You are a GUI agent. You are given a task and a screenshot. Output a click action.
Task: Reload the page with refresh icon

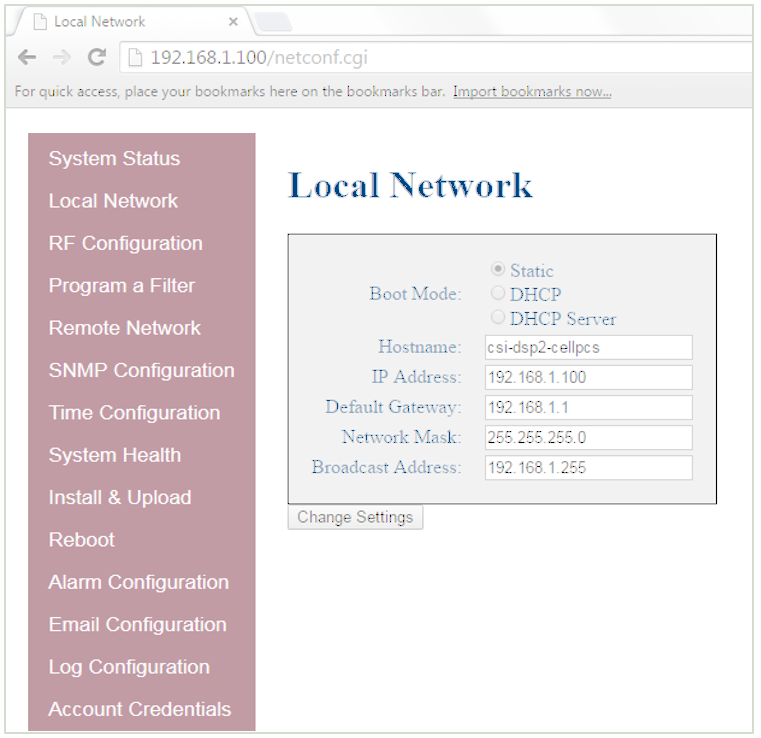(97, 57)
